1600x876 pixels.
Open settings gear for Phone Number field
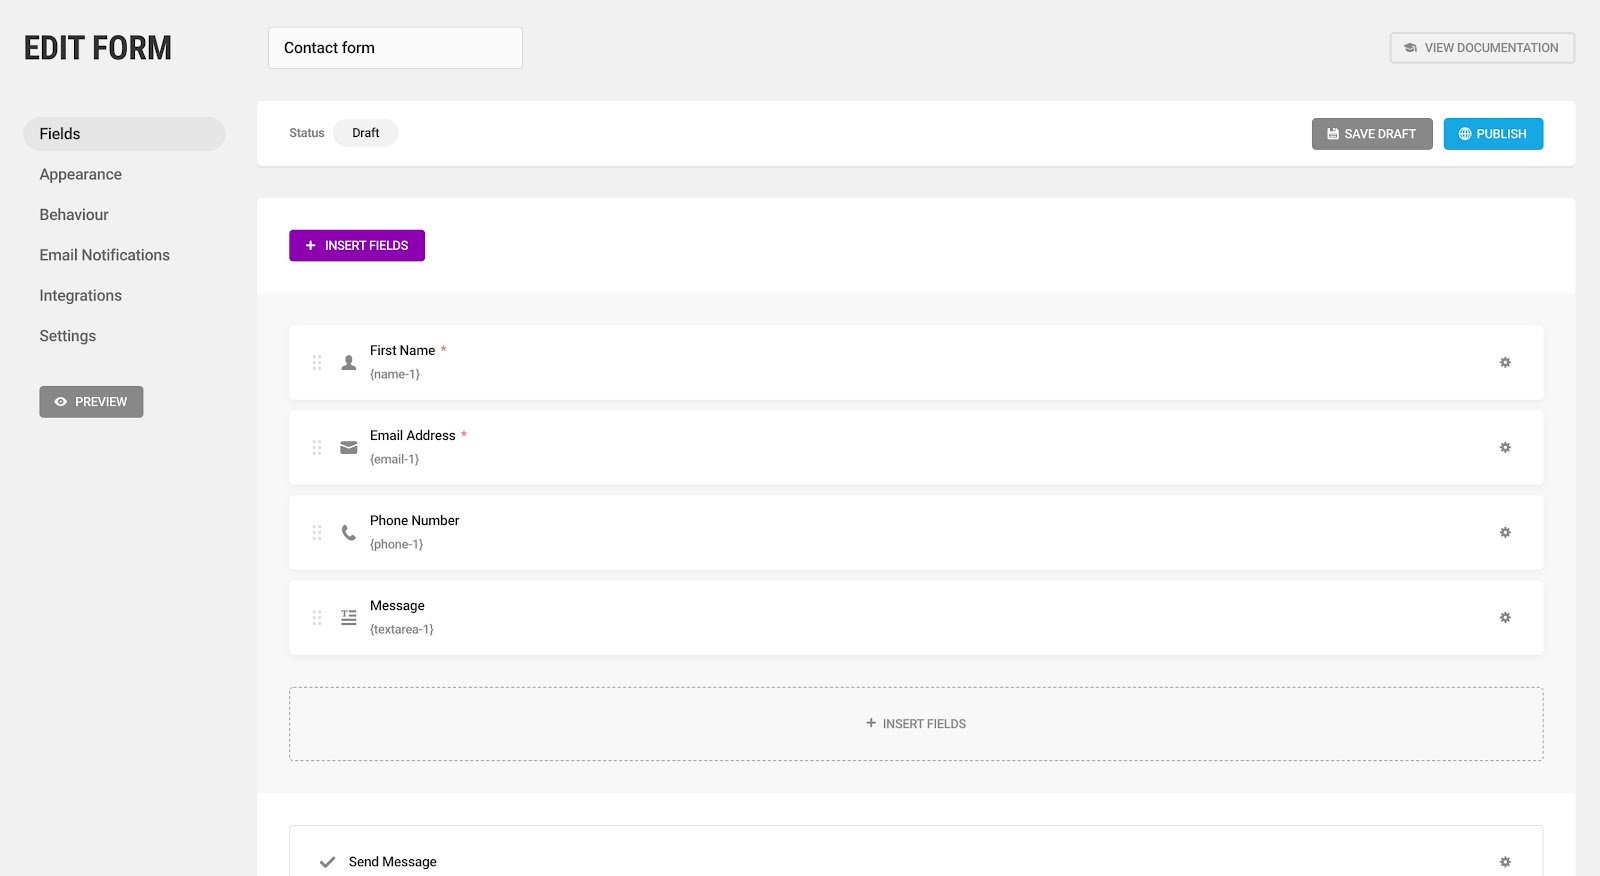point(1505,532)
